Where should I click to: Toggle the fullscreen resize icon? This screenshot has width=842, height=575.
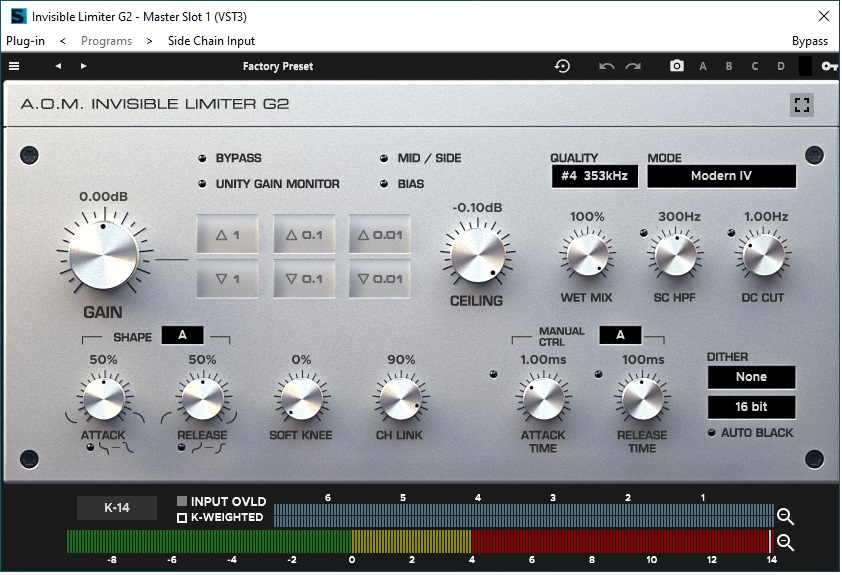(x=802, y=105)
